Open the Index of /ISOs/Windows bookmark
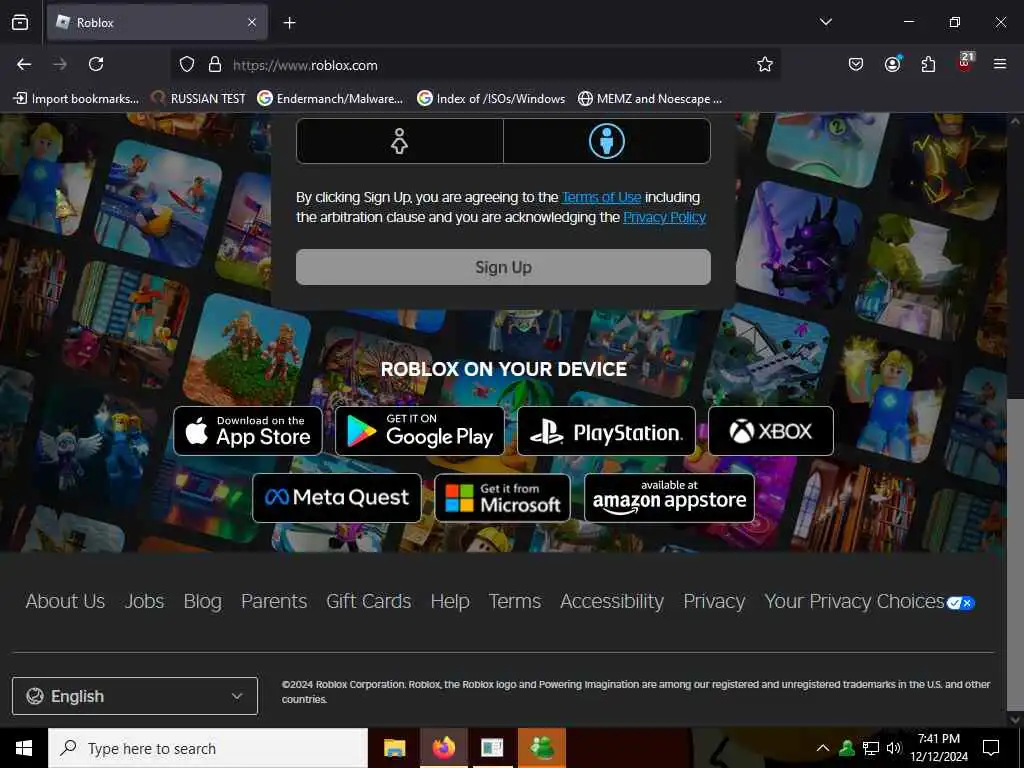Viewport: 1024px width, 768px height. 491,99
